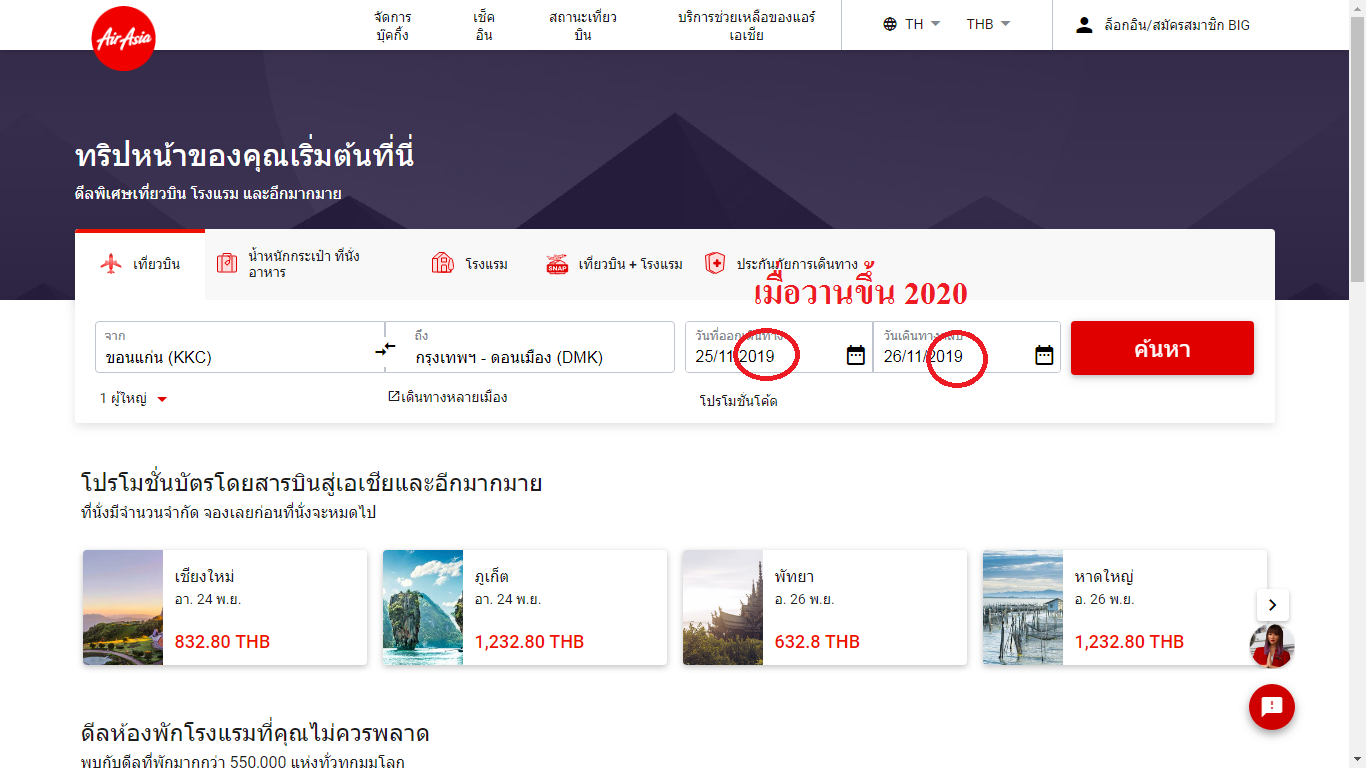
Task: Open the red chat message button
Action: point(1272,707)
